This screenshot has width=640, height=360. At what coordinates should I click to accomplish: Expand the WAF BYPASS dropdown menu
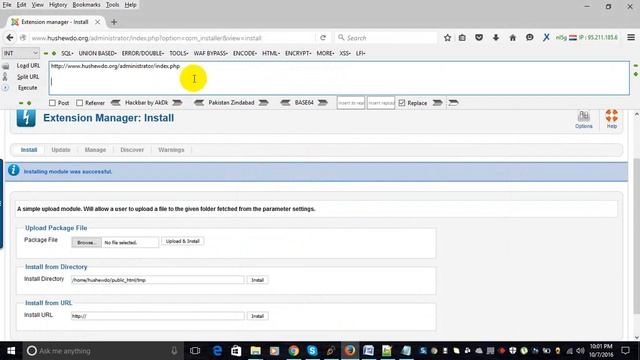(211, 53)
